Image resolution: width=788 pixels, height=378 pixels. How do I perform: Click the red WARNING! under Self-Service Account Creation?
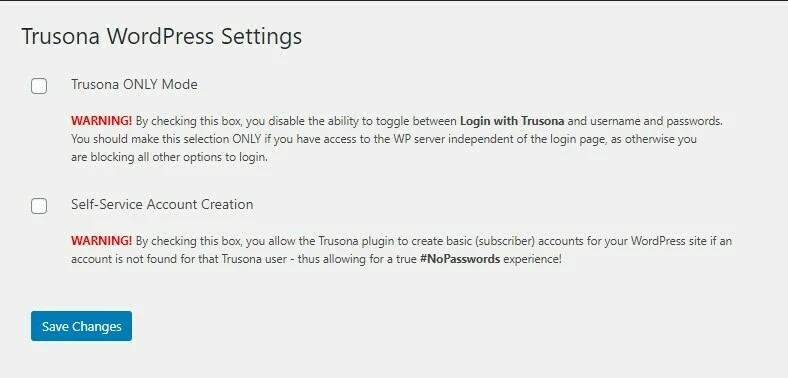tap(102, 241)
